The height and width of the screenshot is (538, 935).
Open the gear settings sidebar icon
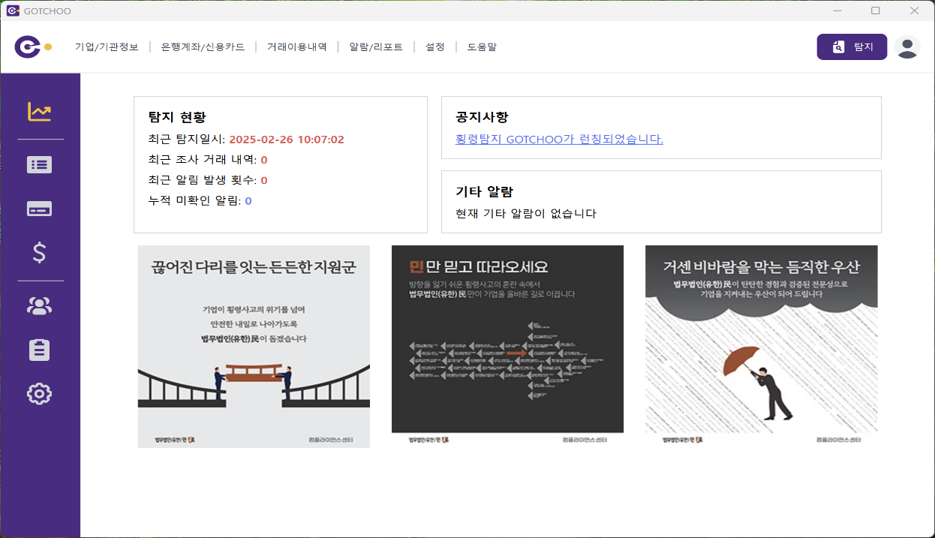39,394
